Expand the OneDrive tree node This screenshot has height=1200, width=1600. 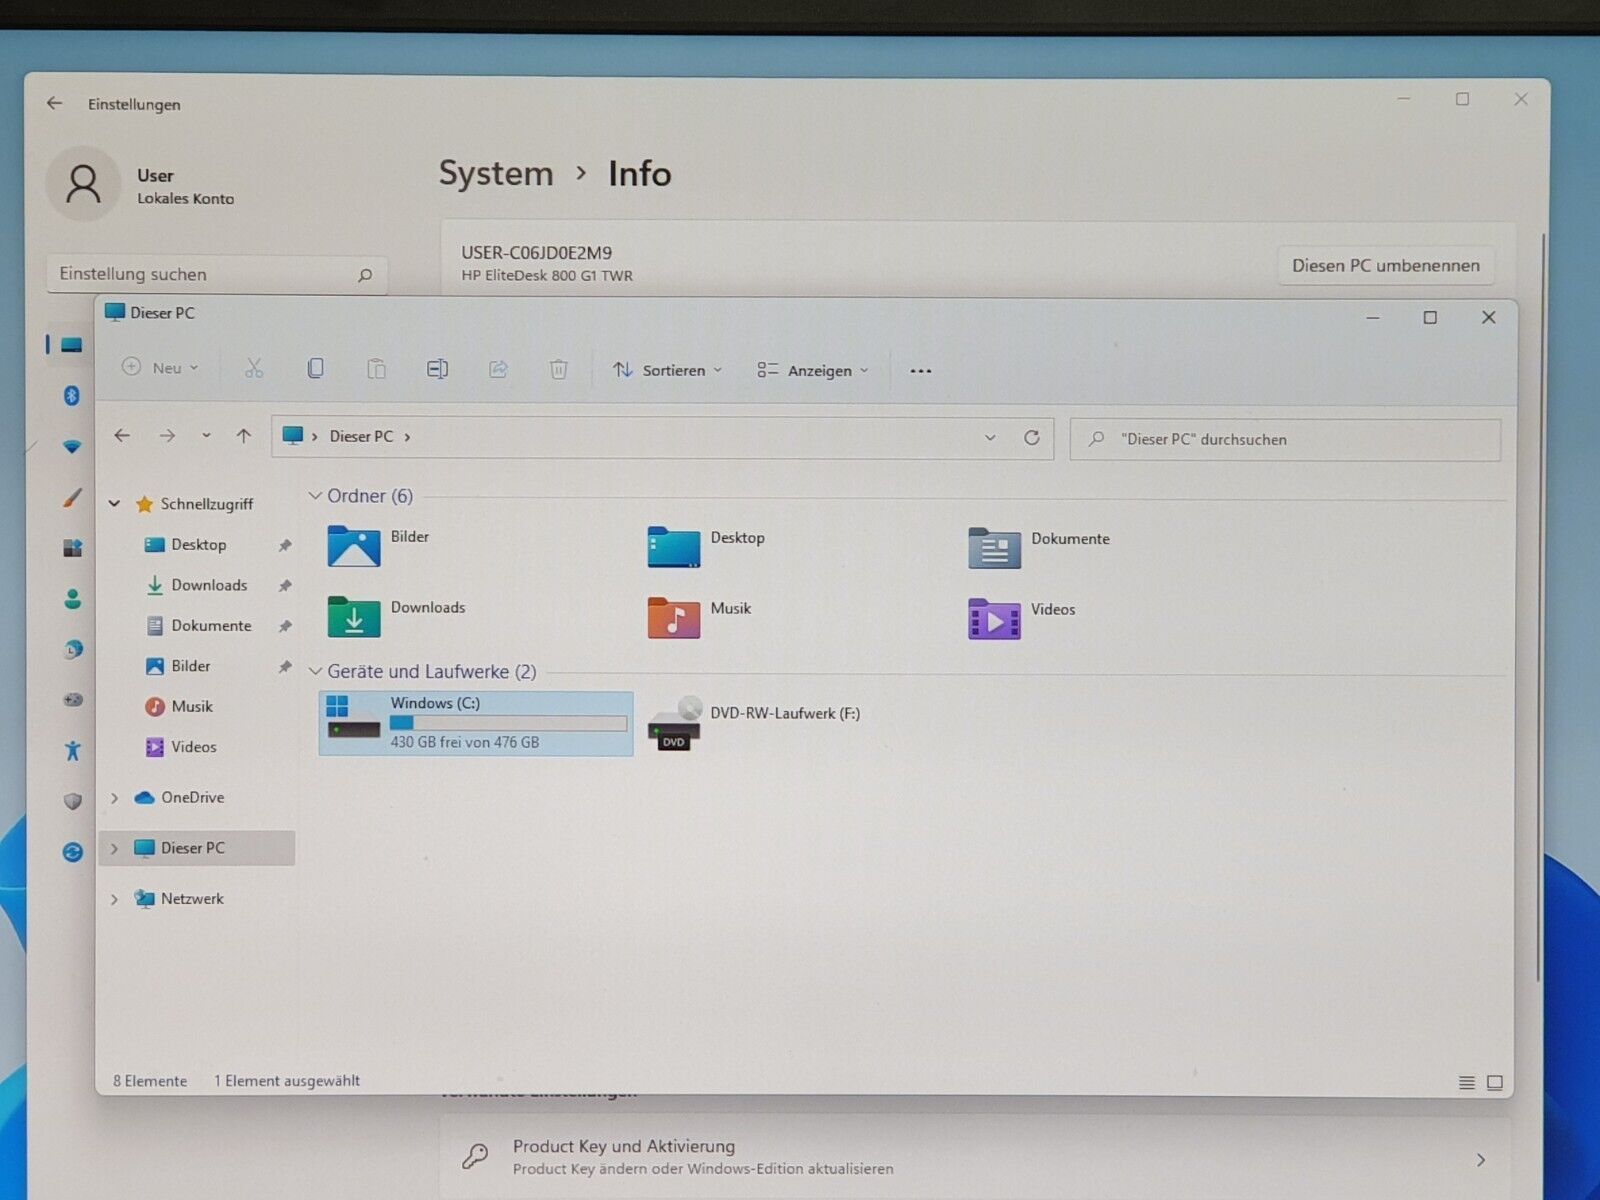[114, 798]
